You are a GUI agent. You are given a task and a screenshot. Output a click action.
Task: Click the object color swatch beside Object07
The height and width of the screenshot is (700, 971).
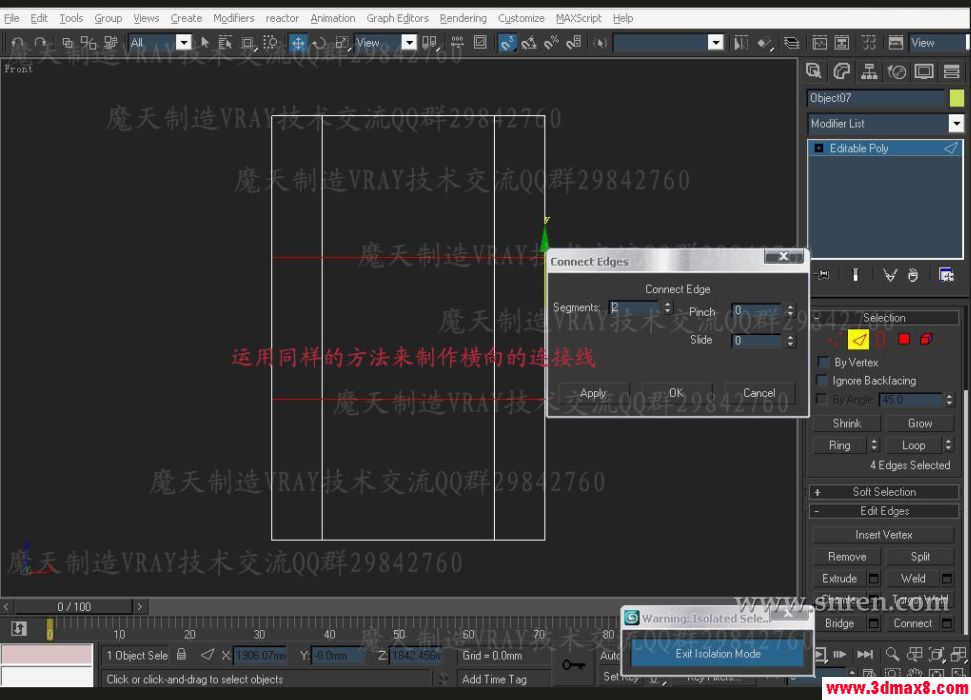(x=957, y=97)
